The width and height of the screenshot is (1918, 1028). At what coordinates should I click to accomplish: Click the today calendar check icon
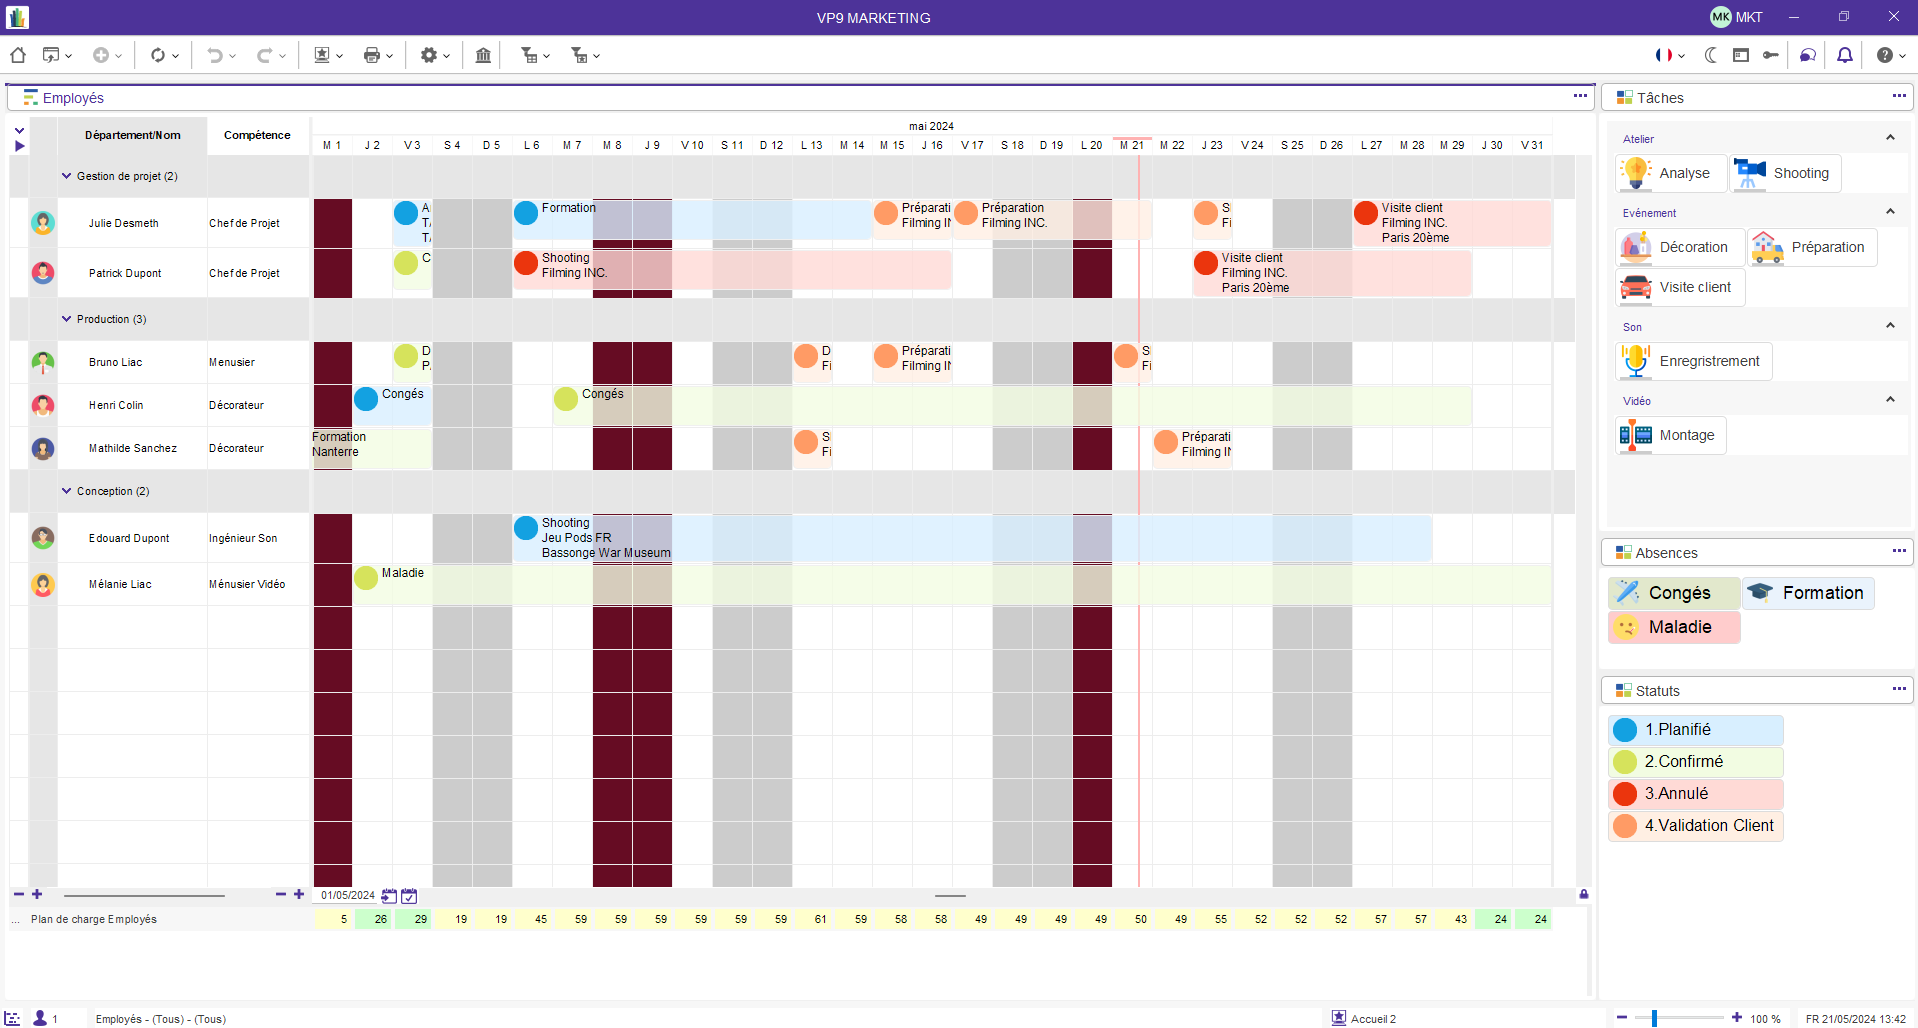click(x=409, y=896)
